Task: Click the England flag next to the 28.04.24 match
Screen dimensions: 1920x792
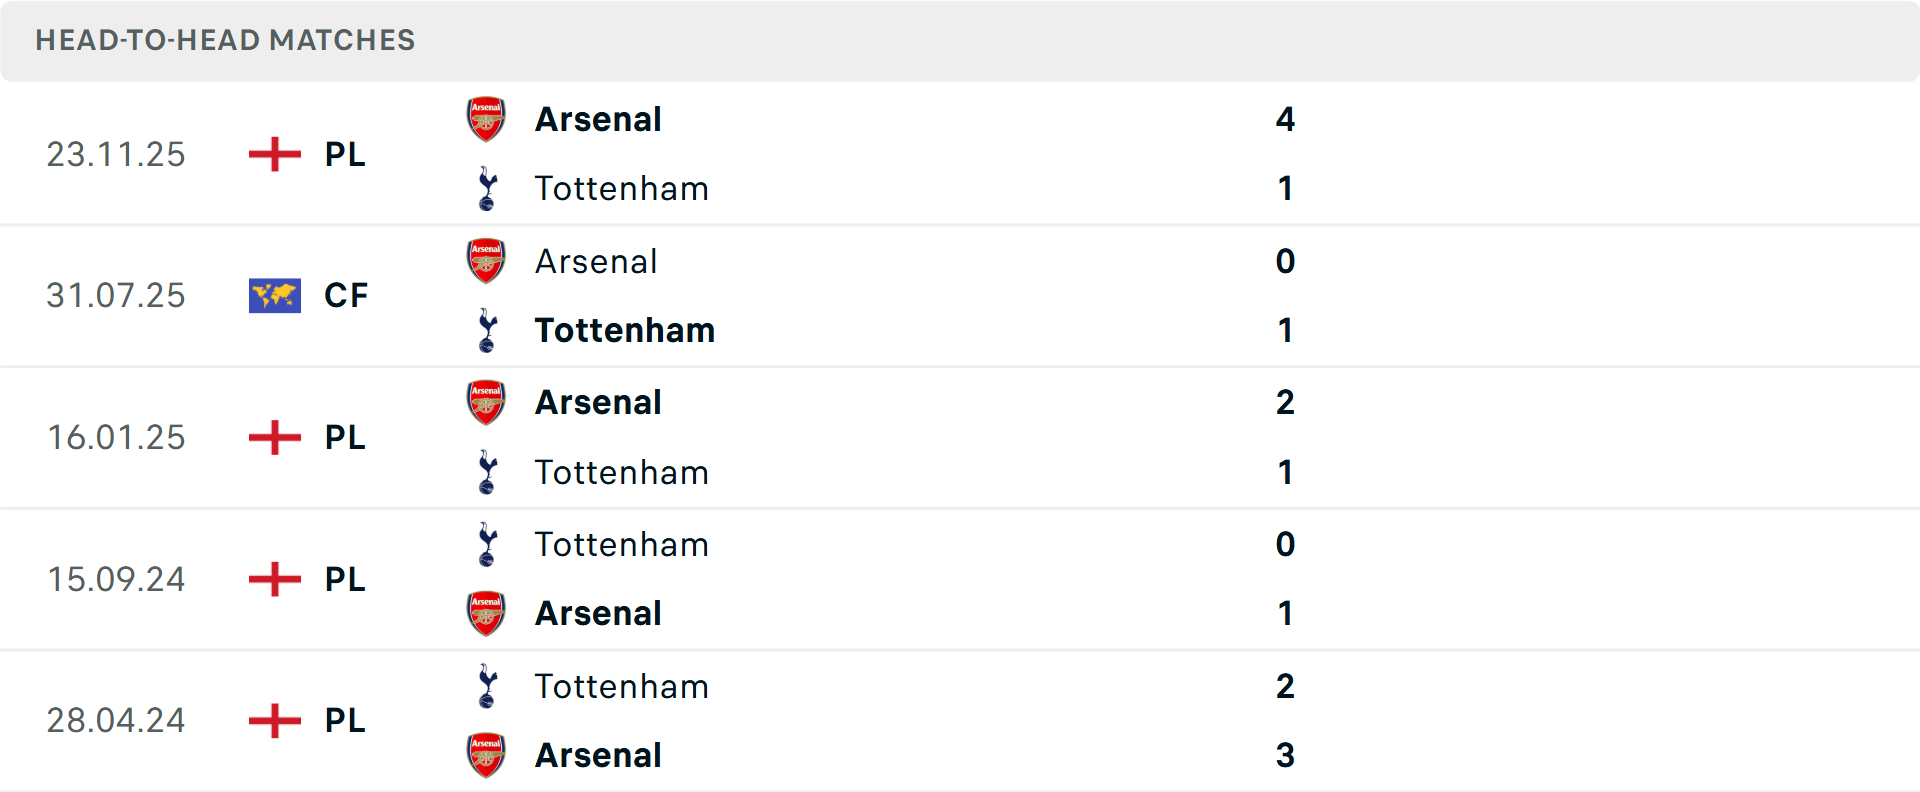Action: (273, 720)
